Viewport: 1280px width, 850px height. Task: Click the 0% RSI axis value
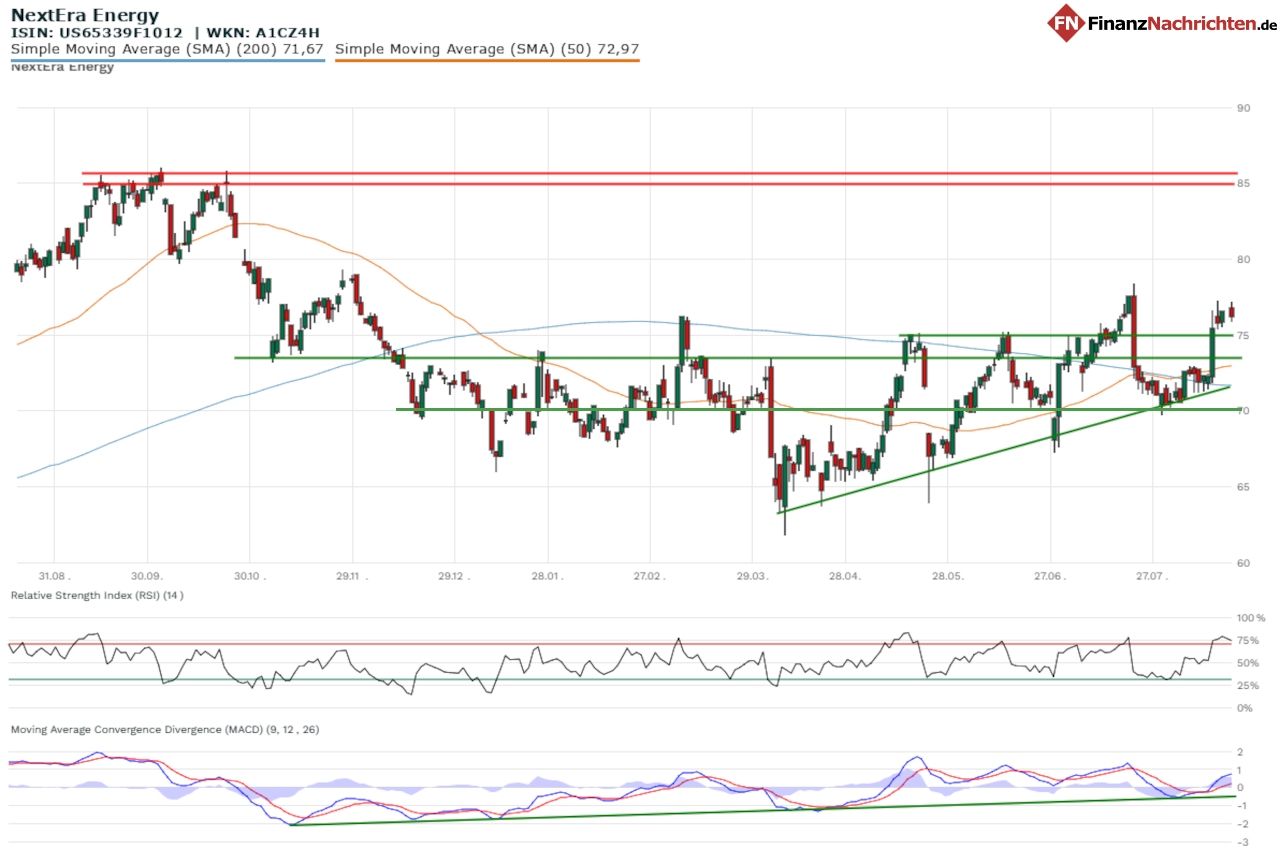(x=1245, y=708)
